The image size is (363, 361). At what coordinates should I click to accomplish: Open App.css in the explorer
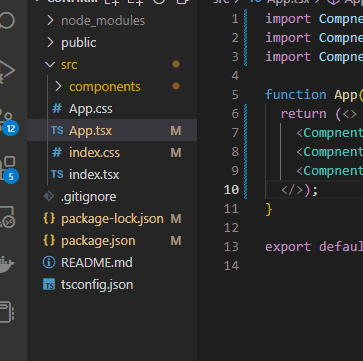91,109
